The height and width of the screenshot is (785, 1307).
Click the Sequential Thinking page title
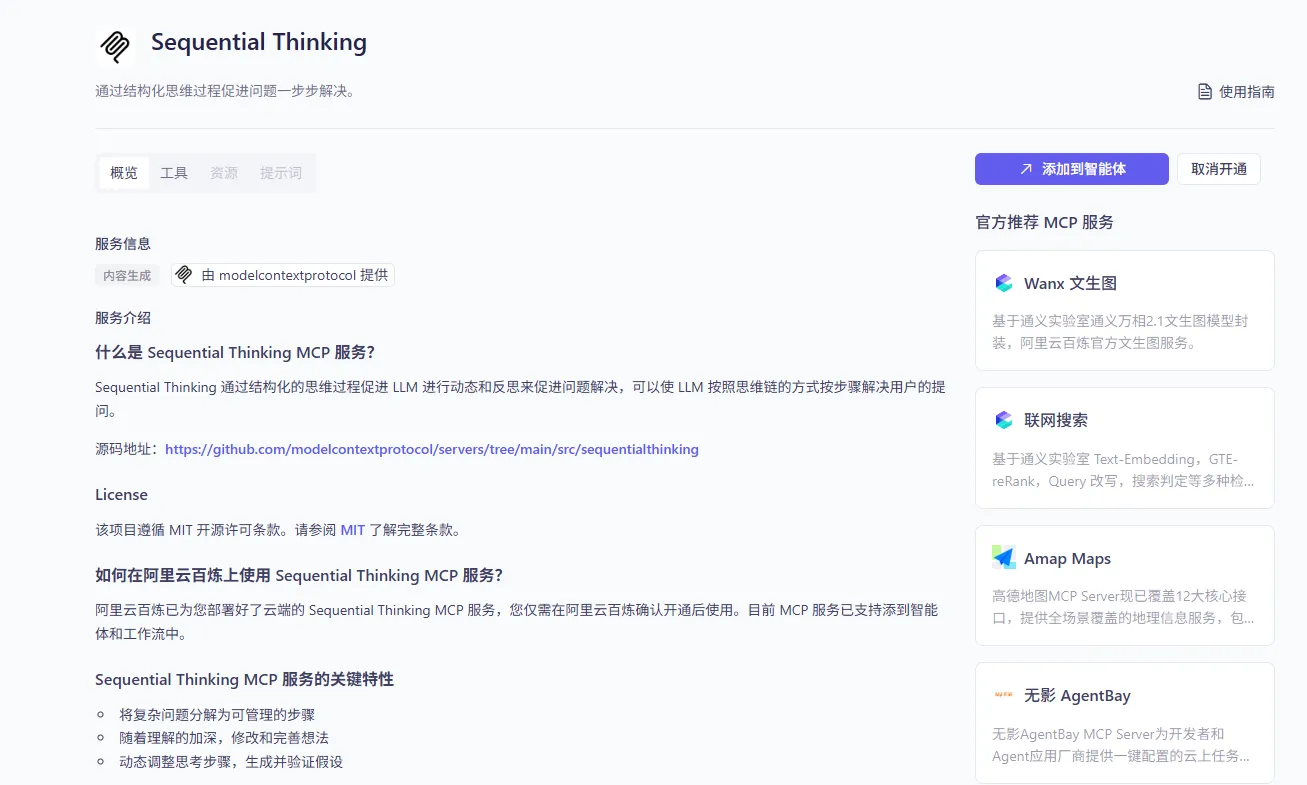click(259, 42)
